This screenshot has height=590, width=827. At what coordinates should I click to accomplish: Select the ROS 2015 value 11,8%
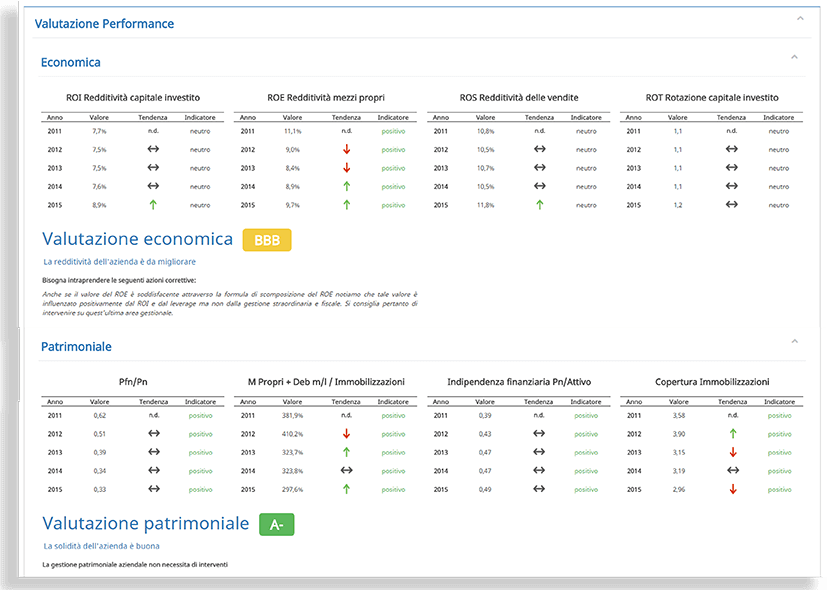pyautogui.click(x=486, y=205)
